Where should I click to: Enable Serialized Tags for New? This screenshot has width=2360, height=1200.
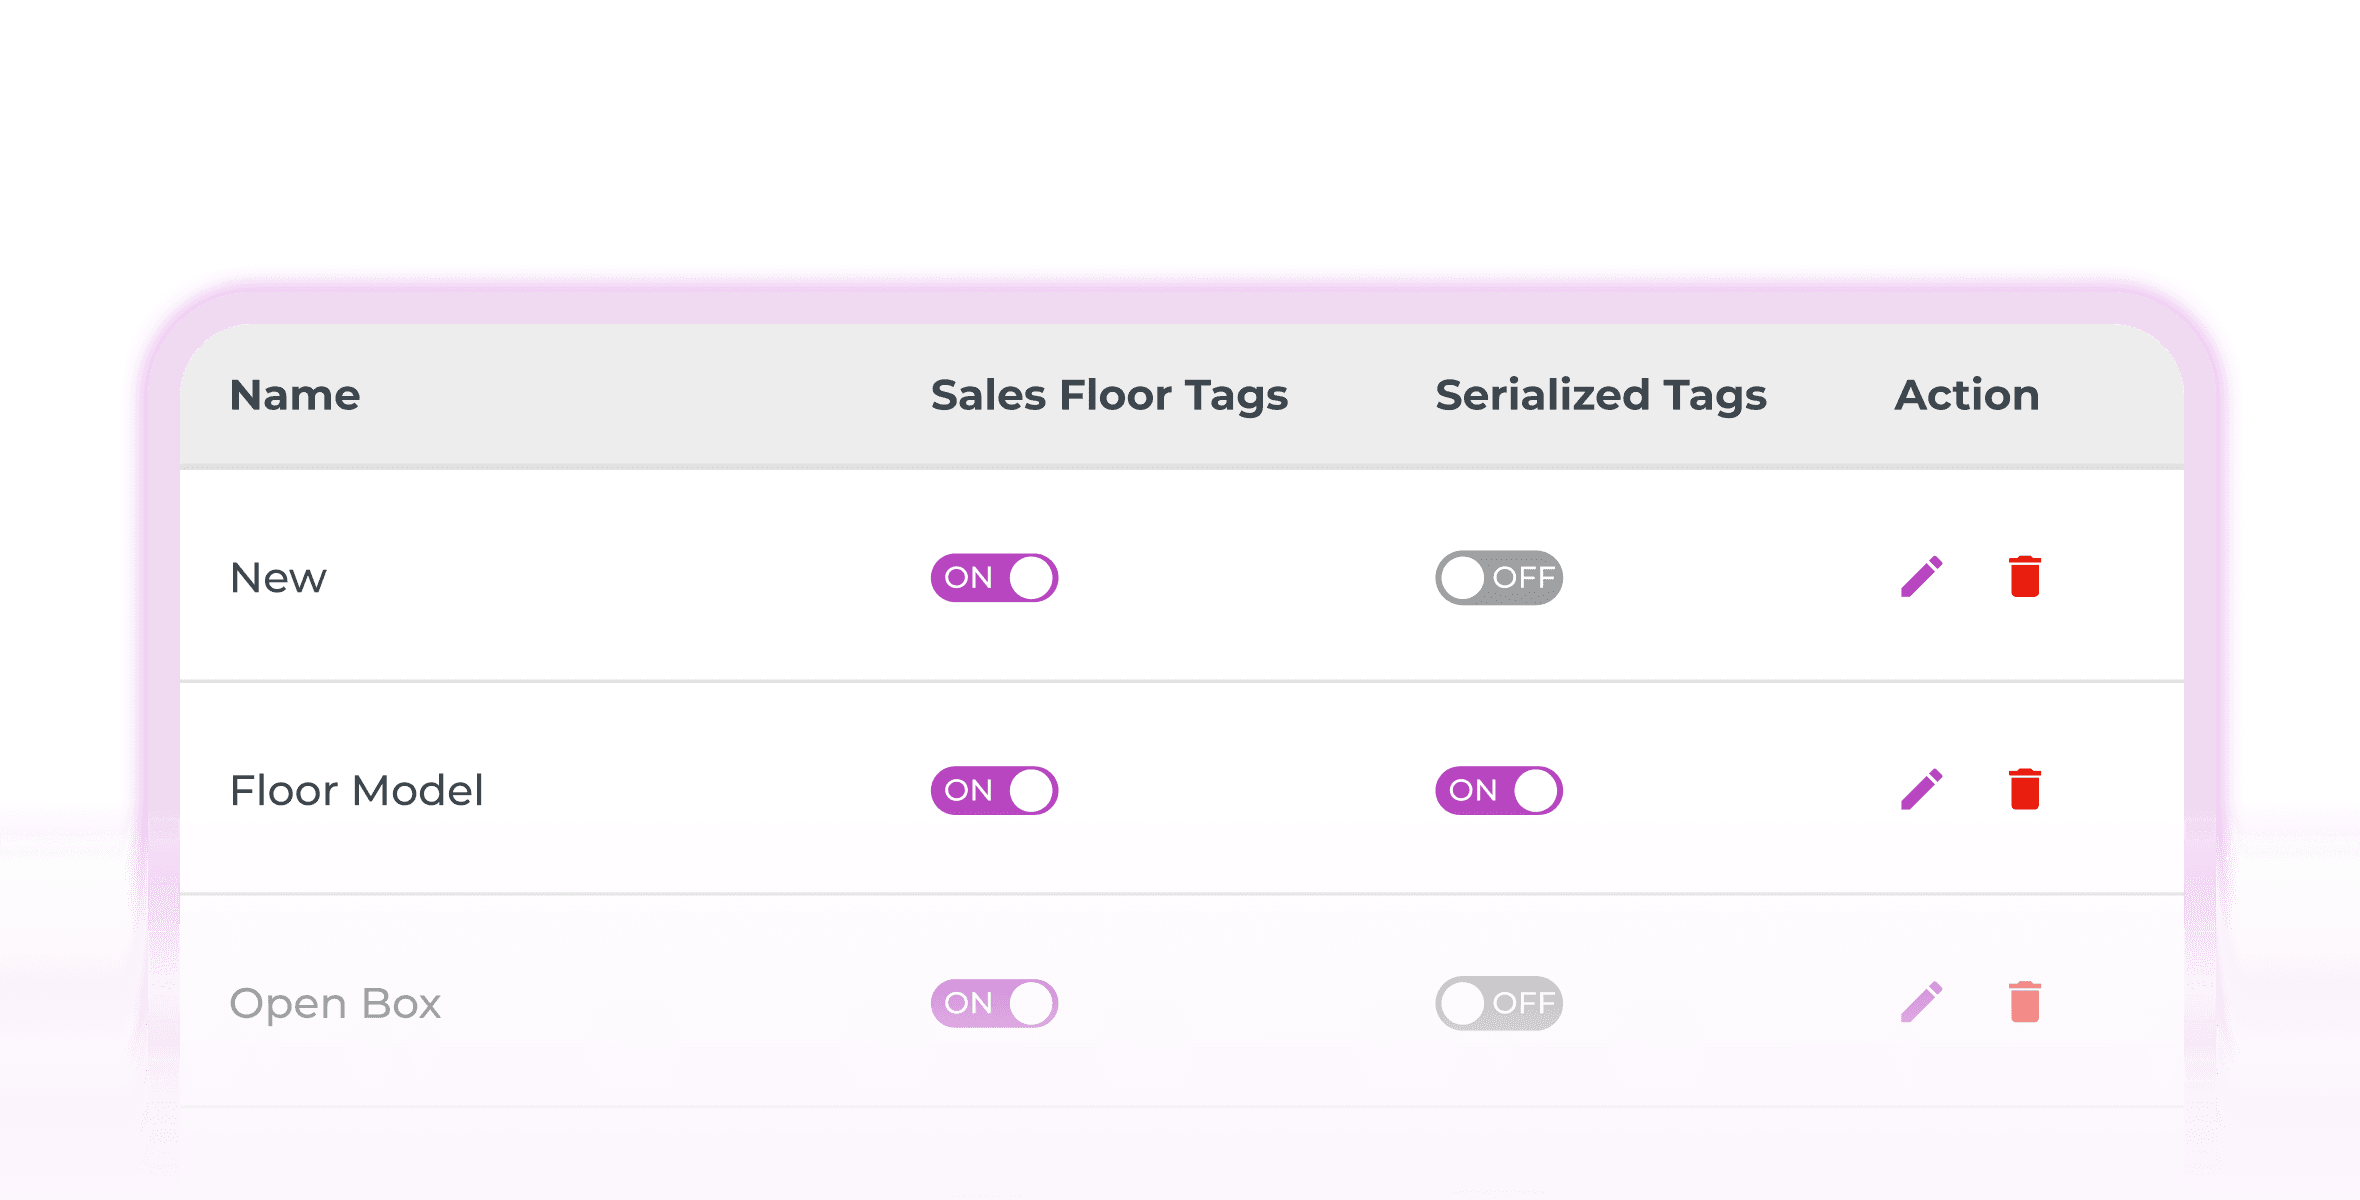[1498, 578]
